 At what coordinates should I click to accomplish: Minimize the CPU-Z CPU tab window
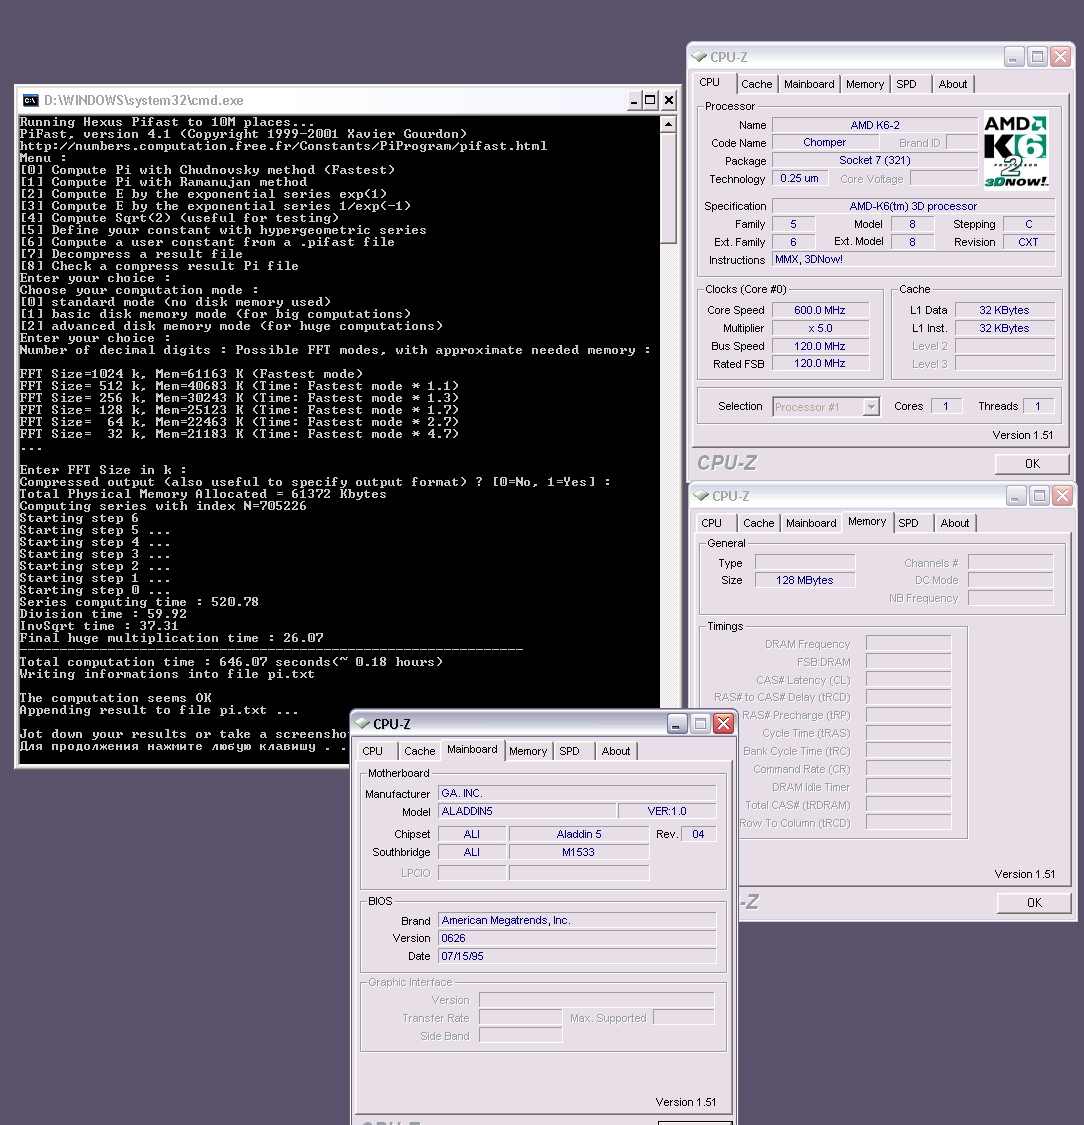tap(1013, 57)
